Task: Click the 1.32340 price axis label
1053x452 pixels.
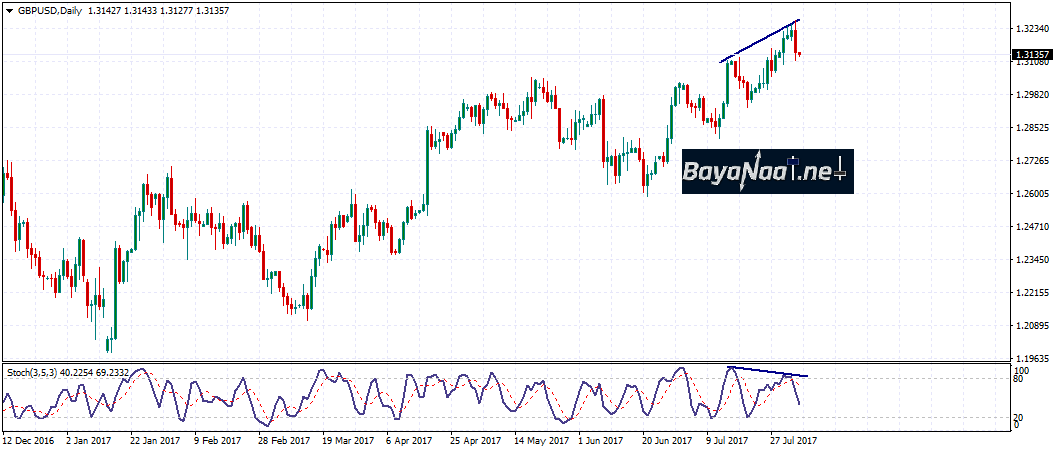Action: [1029, 30]
